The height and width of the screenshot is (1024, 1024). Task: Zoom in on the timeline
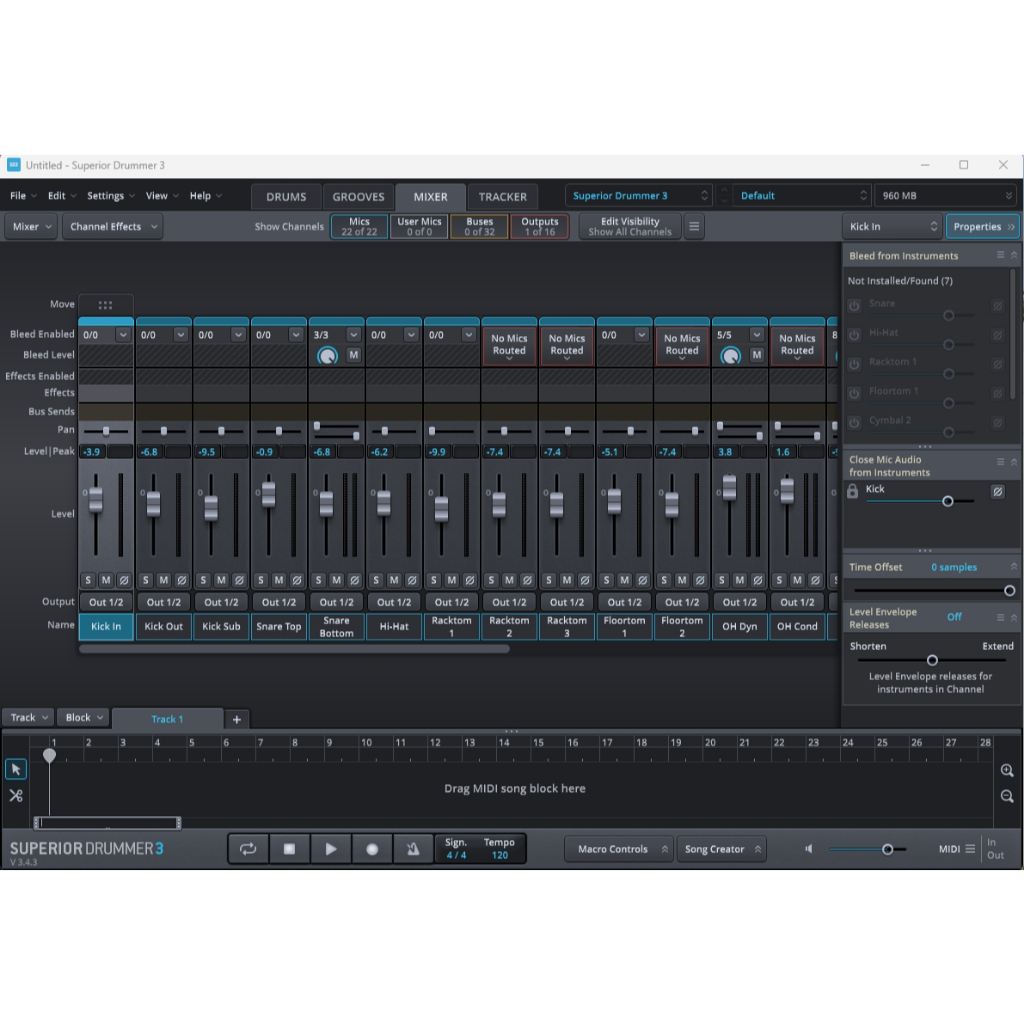click(x=1007, y=771)
